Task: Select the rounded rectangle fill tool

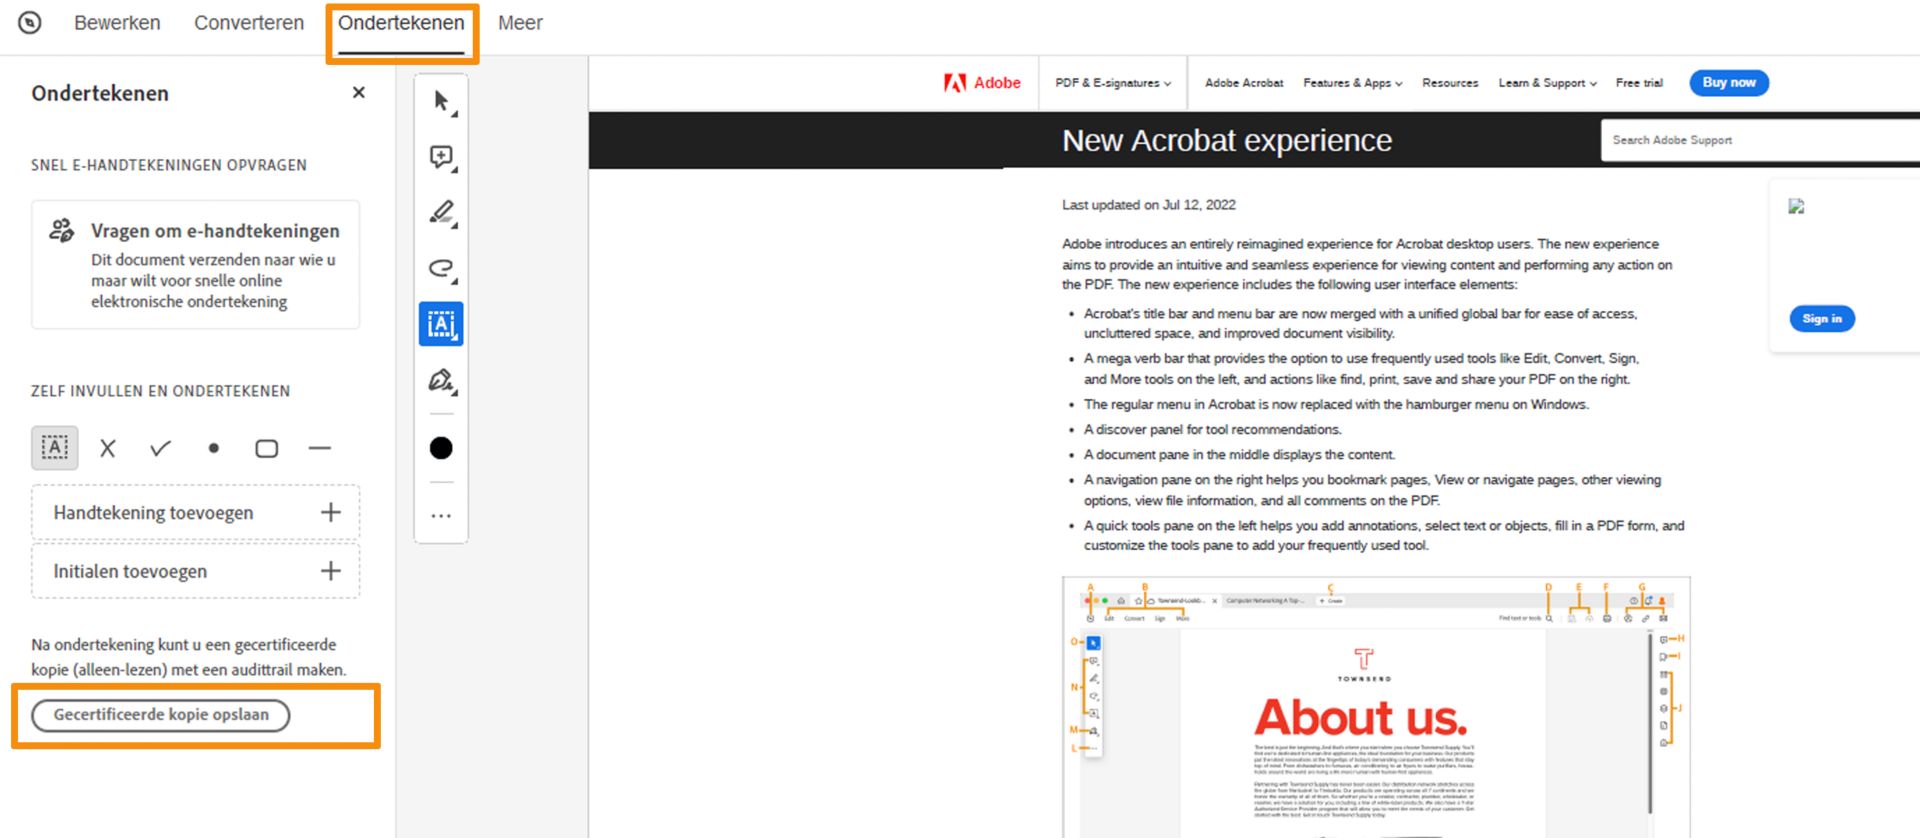Action: pos(266,449)
